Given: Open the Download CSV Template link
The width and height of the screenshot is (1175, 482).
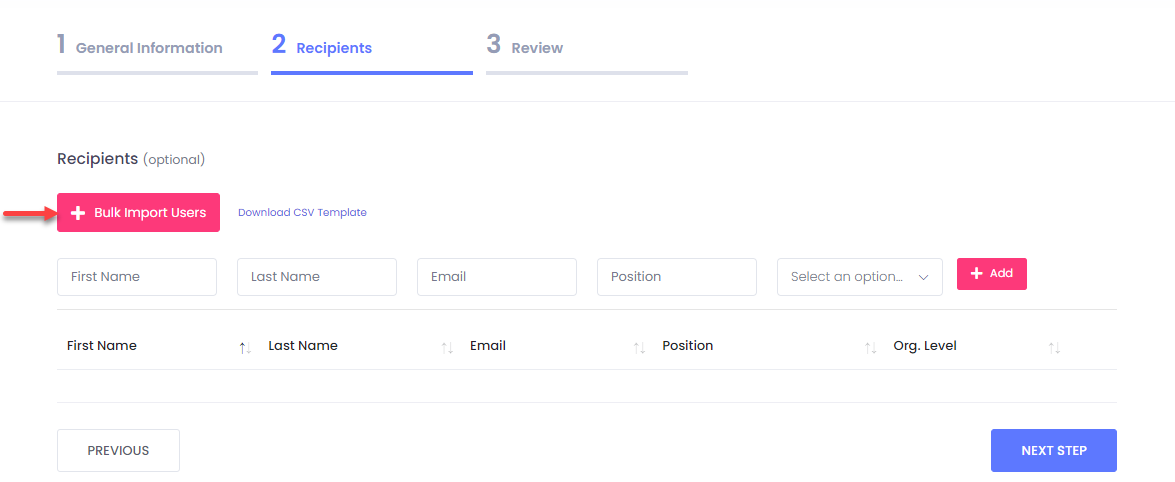Looking at the screenshot, I should click(302, 213).
